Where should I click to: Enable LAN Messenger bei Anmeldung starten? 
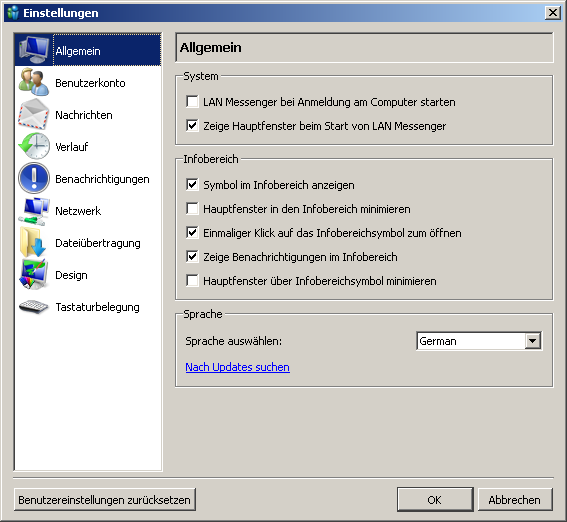click(192, 102)
